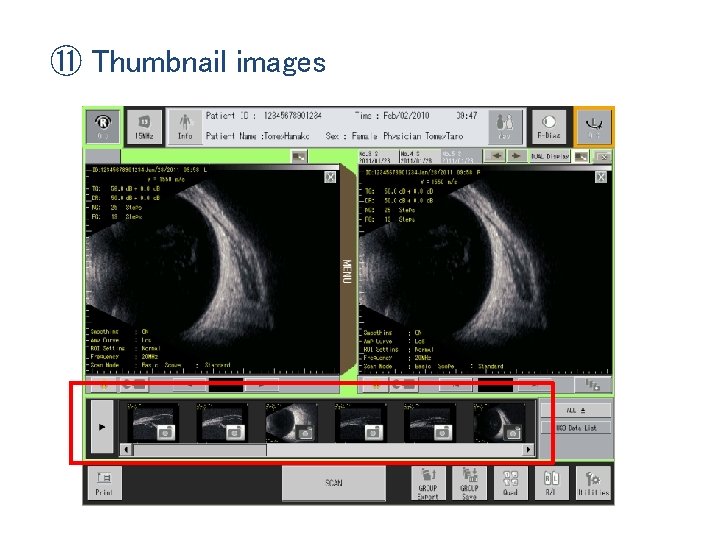Open the vertical MENU tab
Screen dimensions: 720x540
(x=348, y=271)
